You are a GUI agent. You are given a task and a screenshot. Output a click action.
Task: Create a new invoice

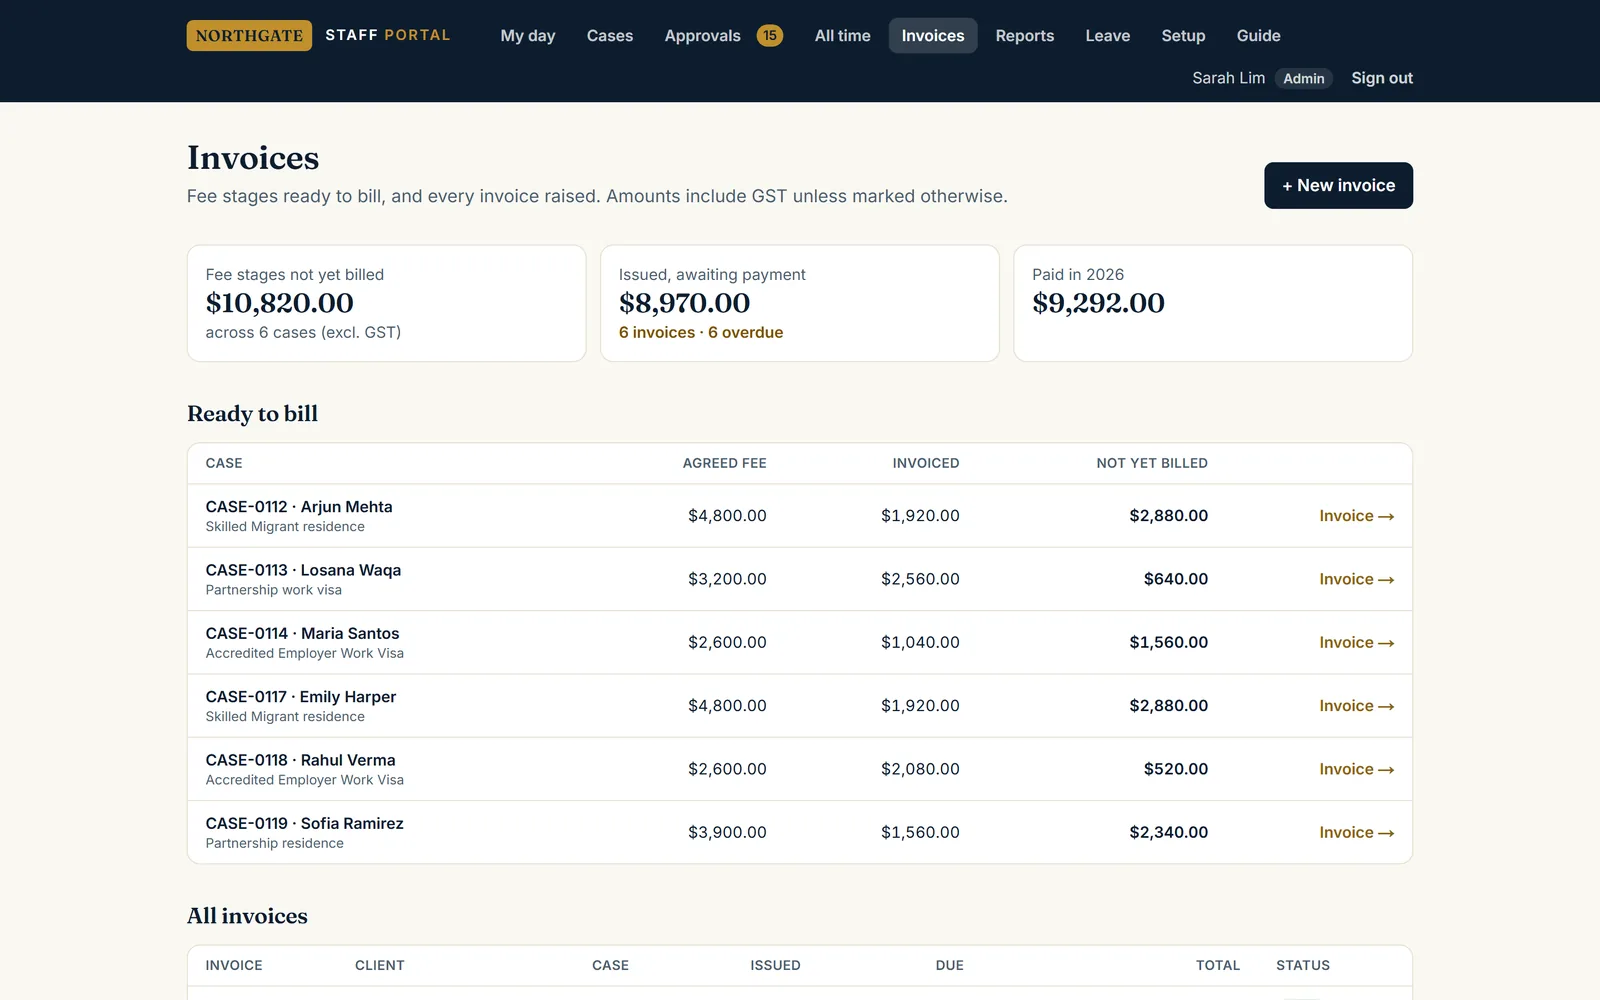click(1338, 185)
